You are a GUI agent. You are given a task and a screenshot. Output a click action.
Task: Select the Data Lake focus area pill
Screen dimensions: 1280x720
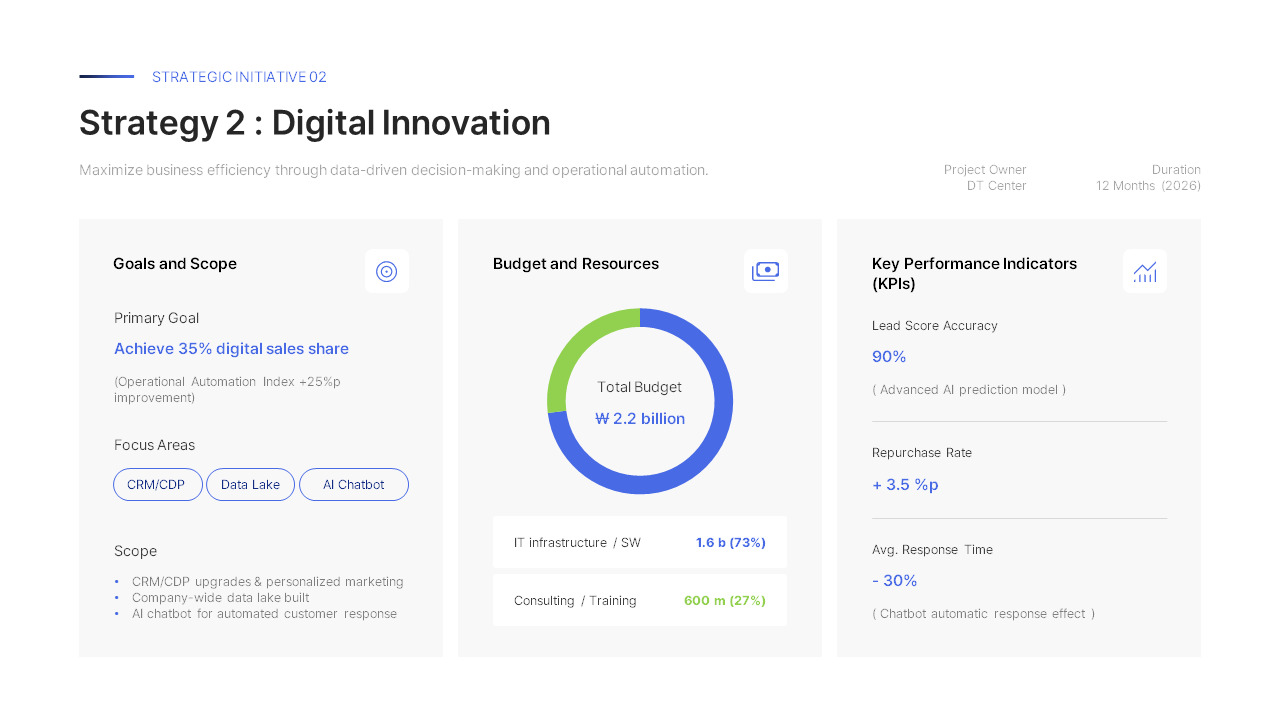coord(250,484)
